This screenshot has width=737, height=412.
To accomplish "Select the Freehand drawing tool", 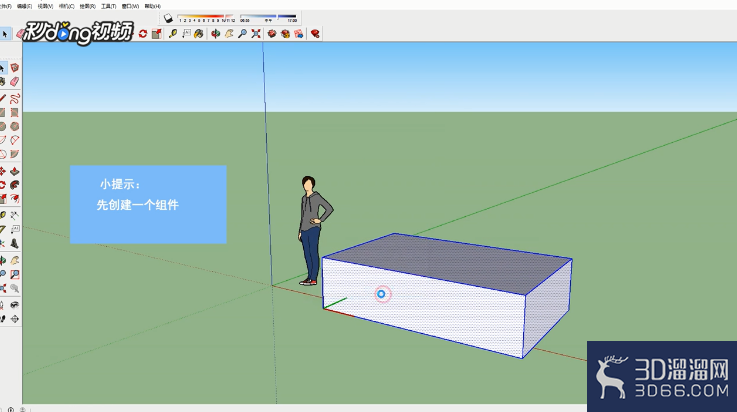I will tap(15, 98).
